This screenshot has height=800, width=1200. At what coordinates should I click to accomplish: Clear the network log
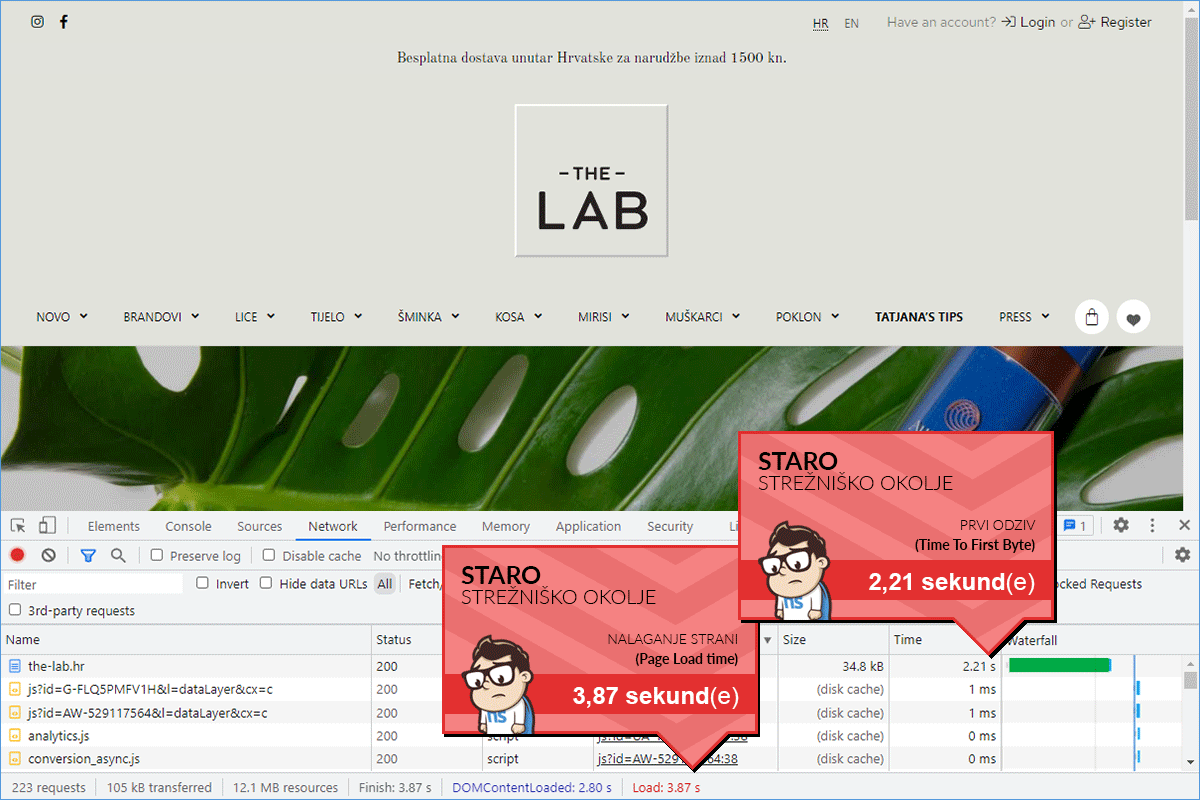pyautogui.click(x=48, y=555)
